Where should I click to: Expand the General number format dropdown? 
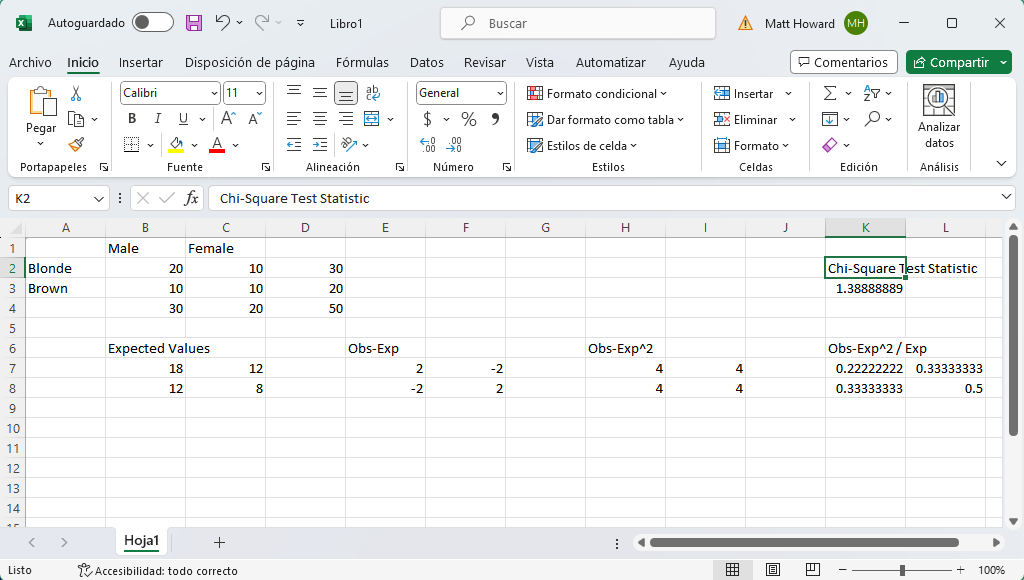click(500, 93)
